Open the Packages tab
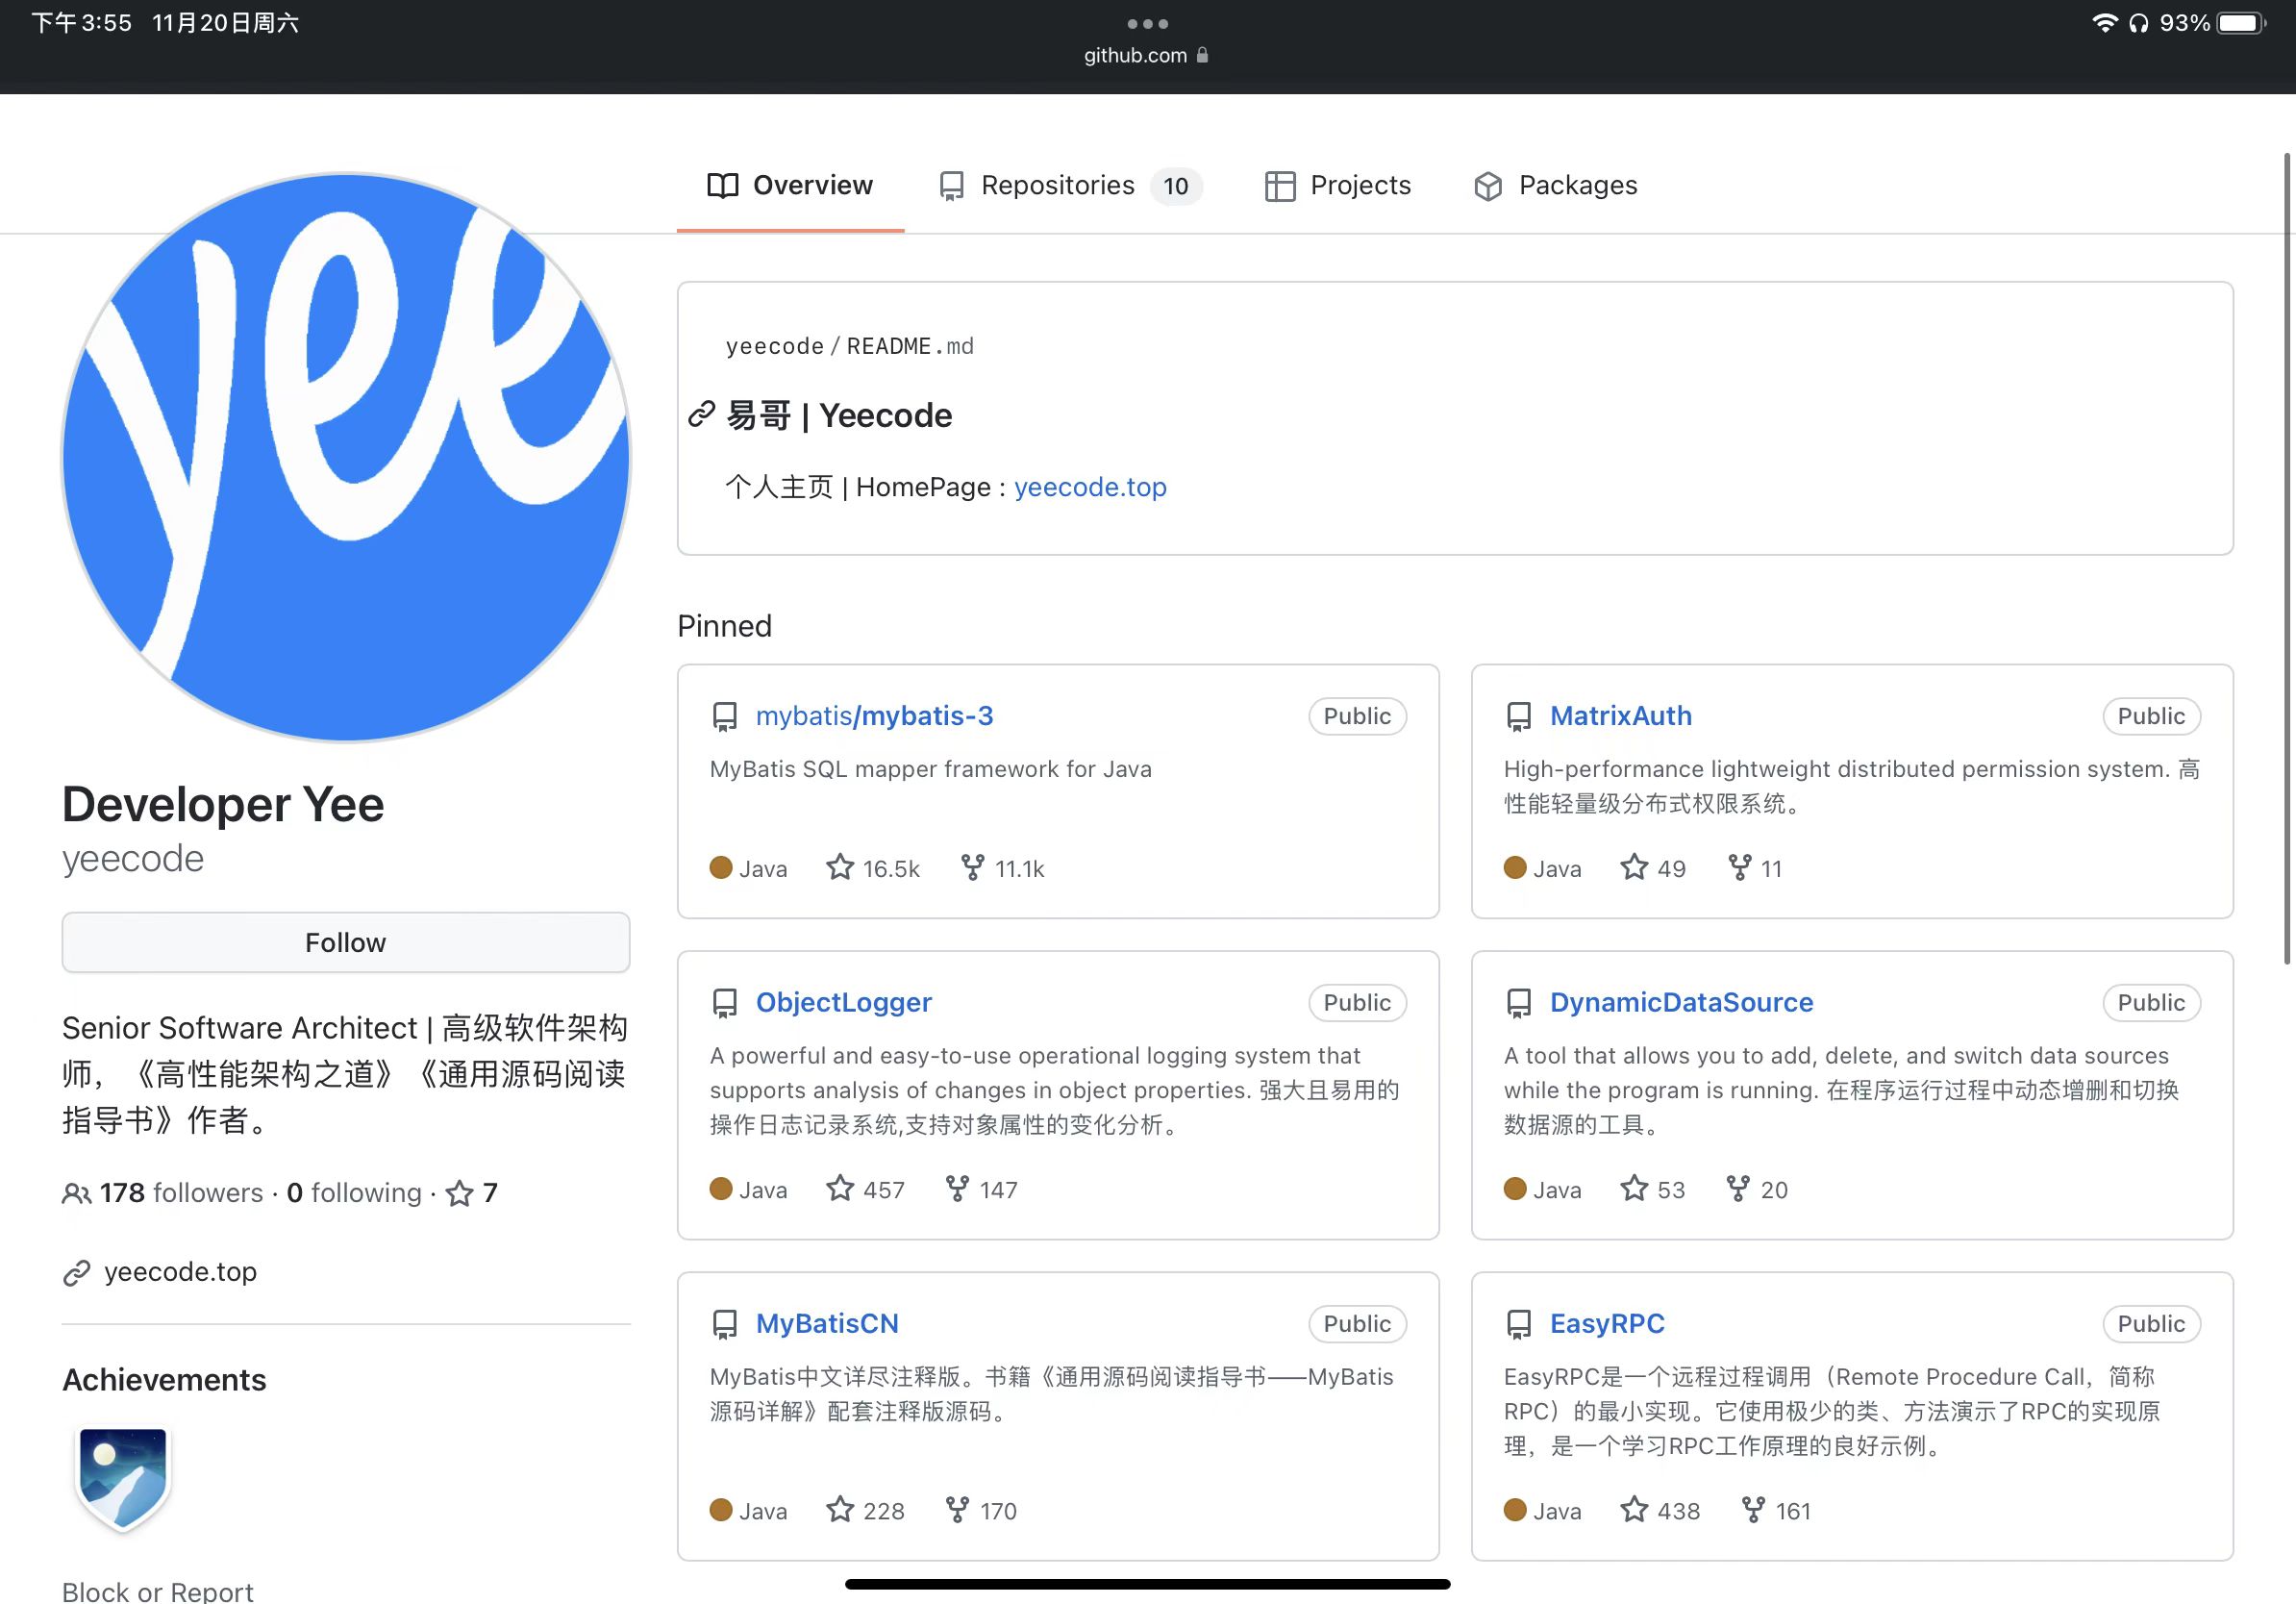The width and height of the screenshot is (2296, 1604). click(1555, 186)
